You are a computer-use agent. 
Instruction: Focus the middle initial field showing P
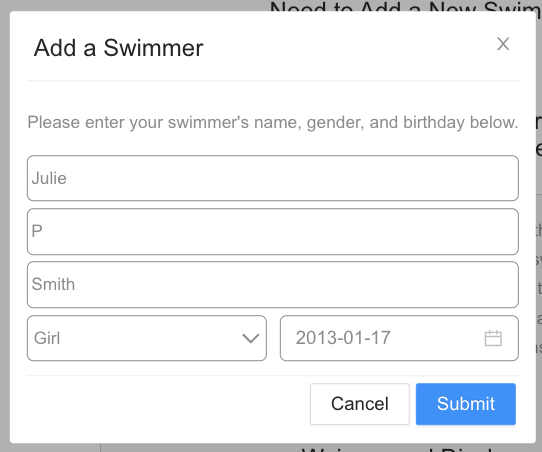point(273,232)
